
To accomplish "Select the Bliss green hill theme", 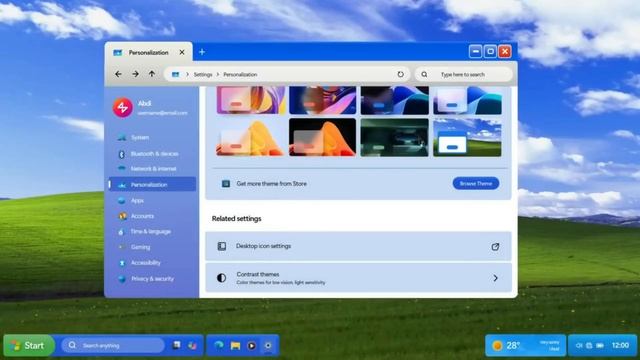I will [x=467, y=138].
